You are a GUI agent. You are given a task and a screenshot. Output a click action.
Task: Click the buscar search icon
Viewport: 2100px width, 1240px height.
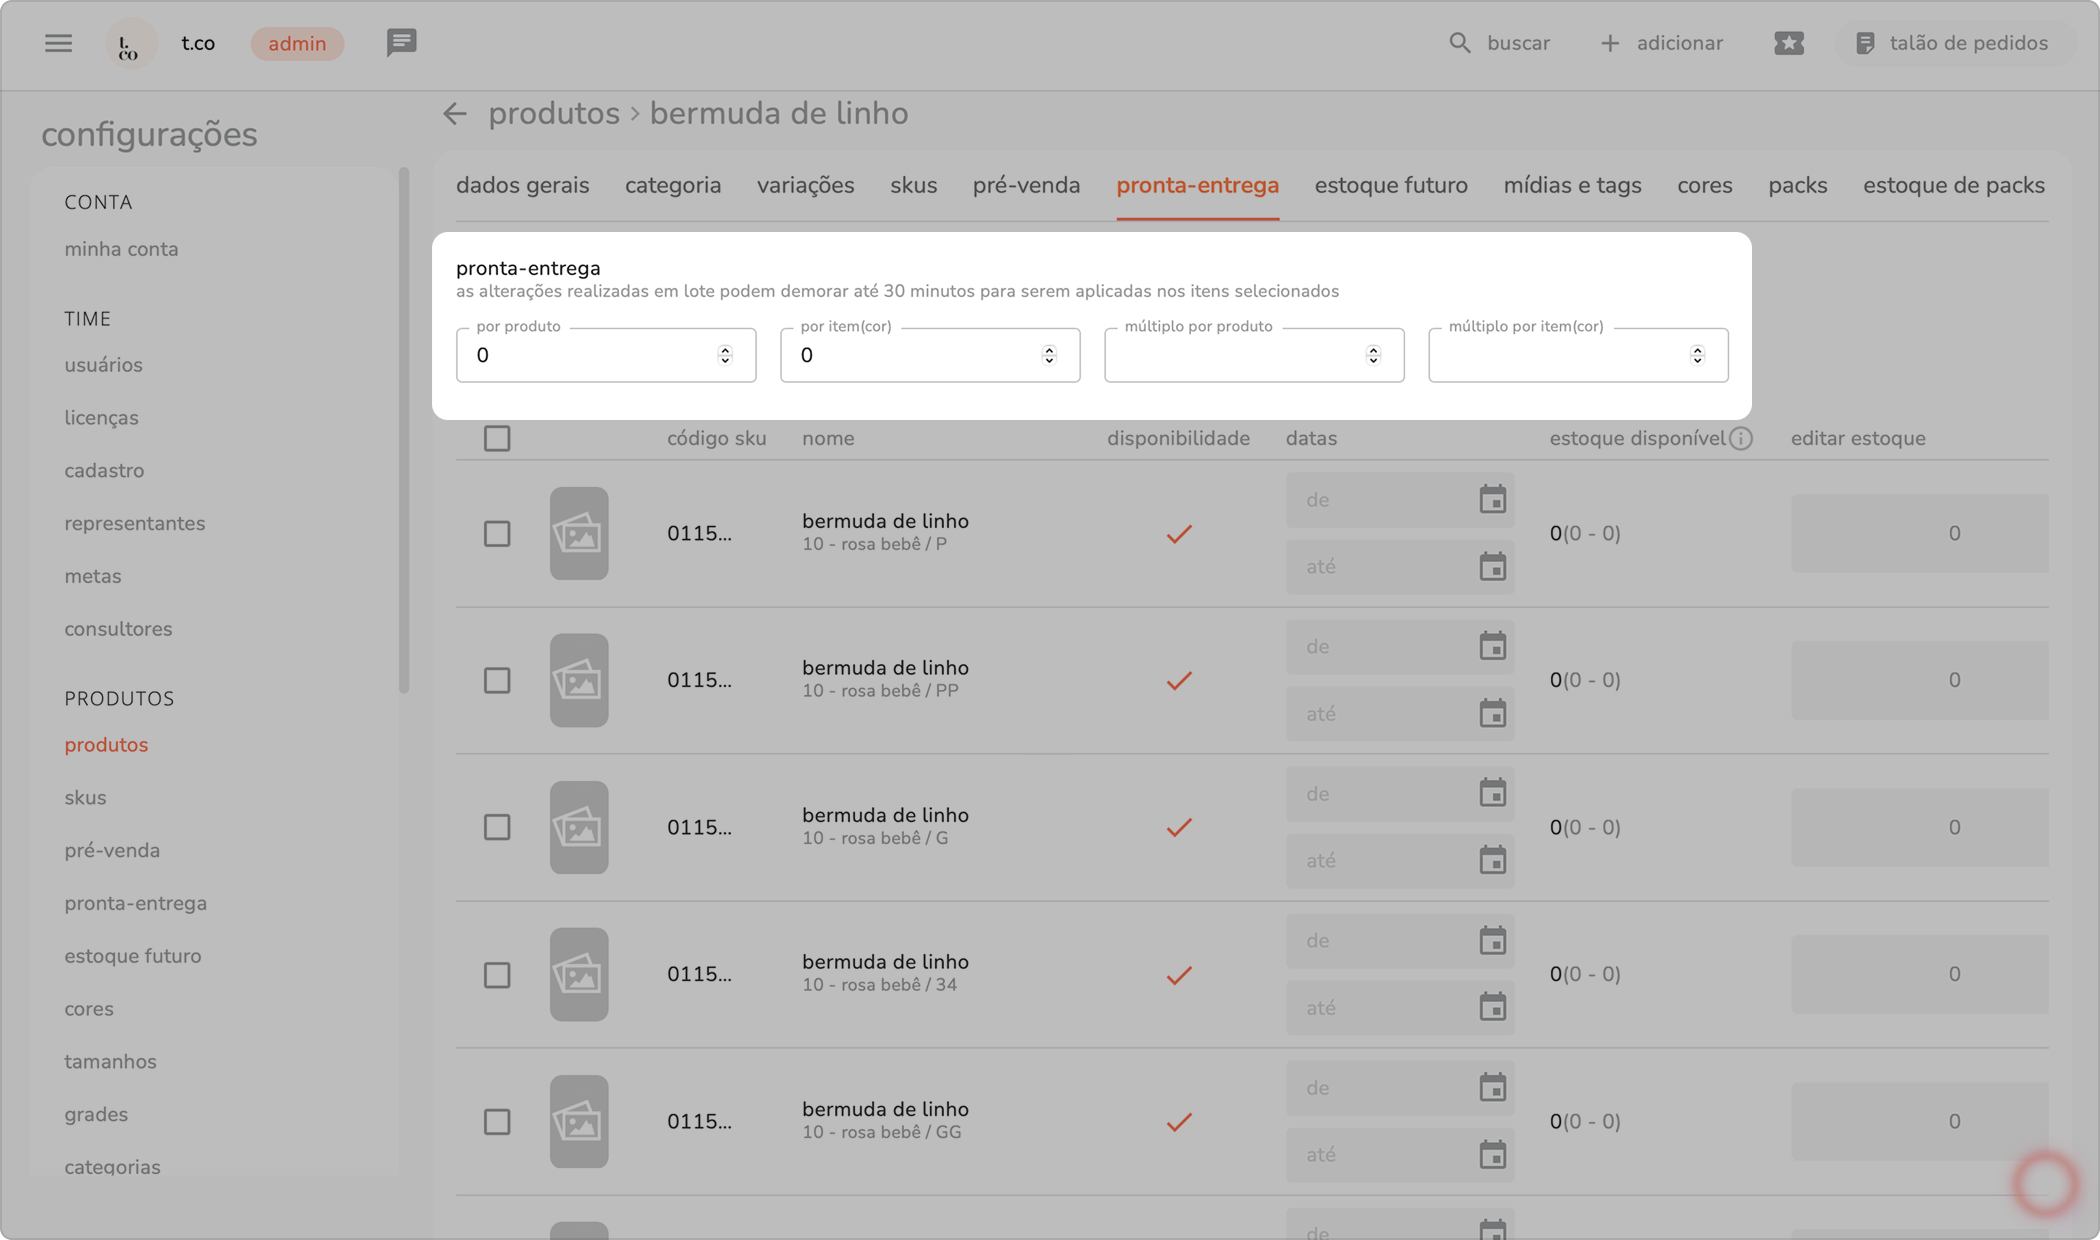pyautogui.click(x=1460, y=43)
